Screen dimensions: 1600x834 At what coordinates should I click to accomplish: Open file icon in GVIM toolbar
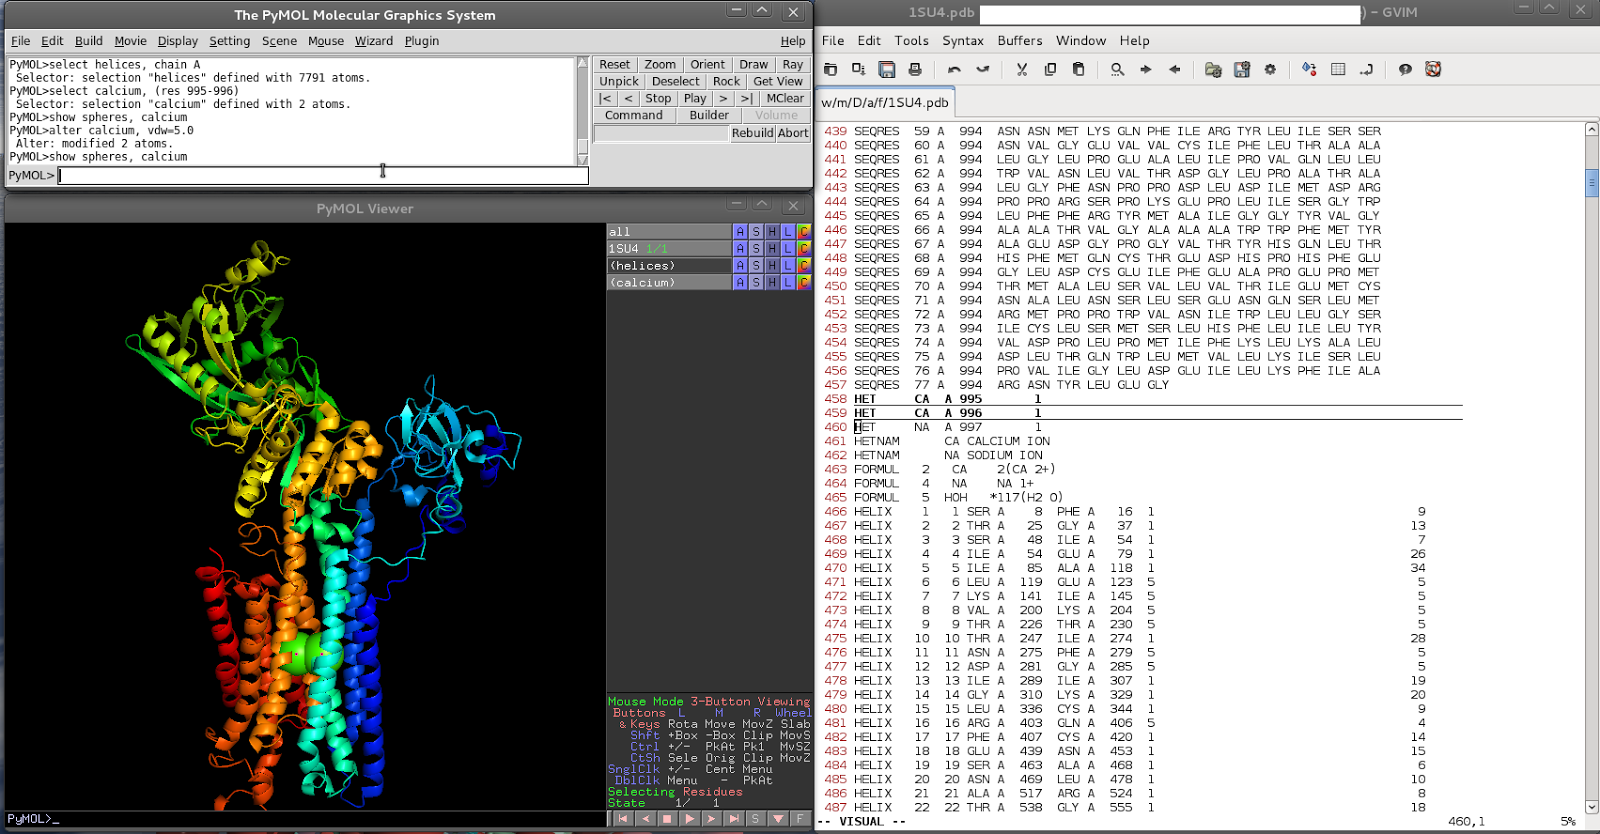[x=830, y=69]
